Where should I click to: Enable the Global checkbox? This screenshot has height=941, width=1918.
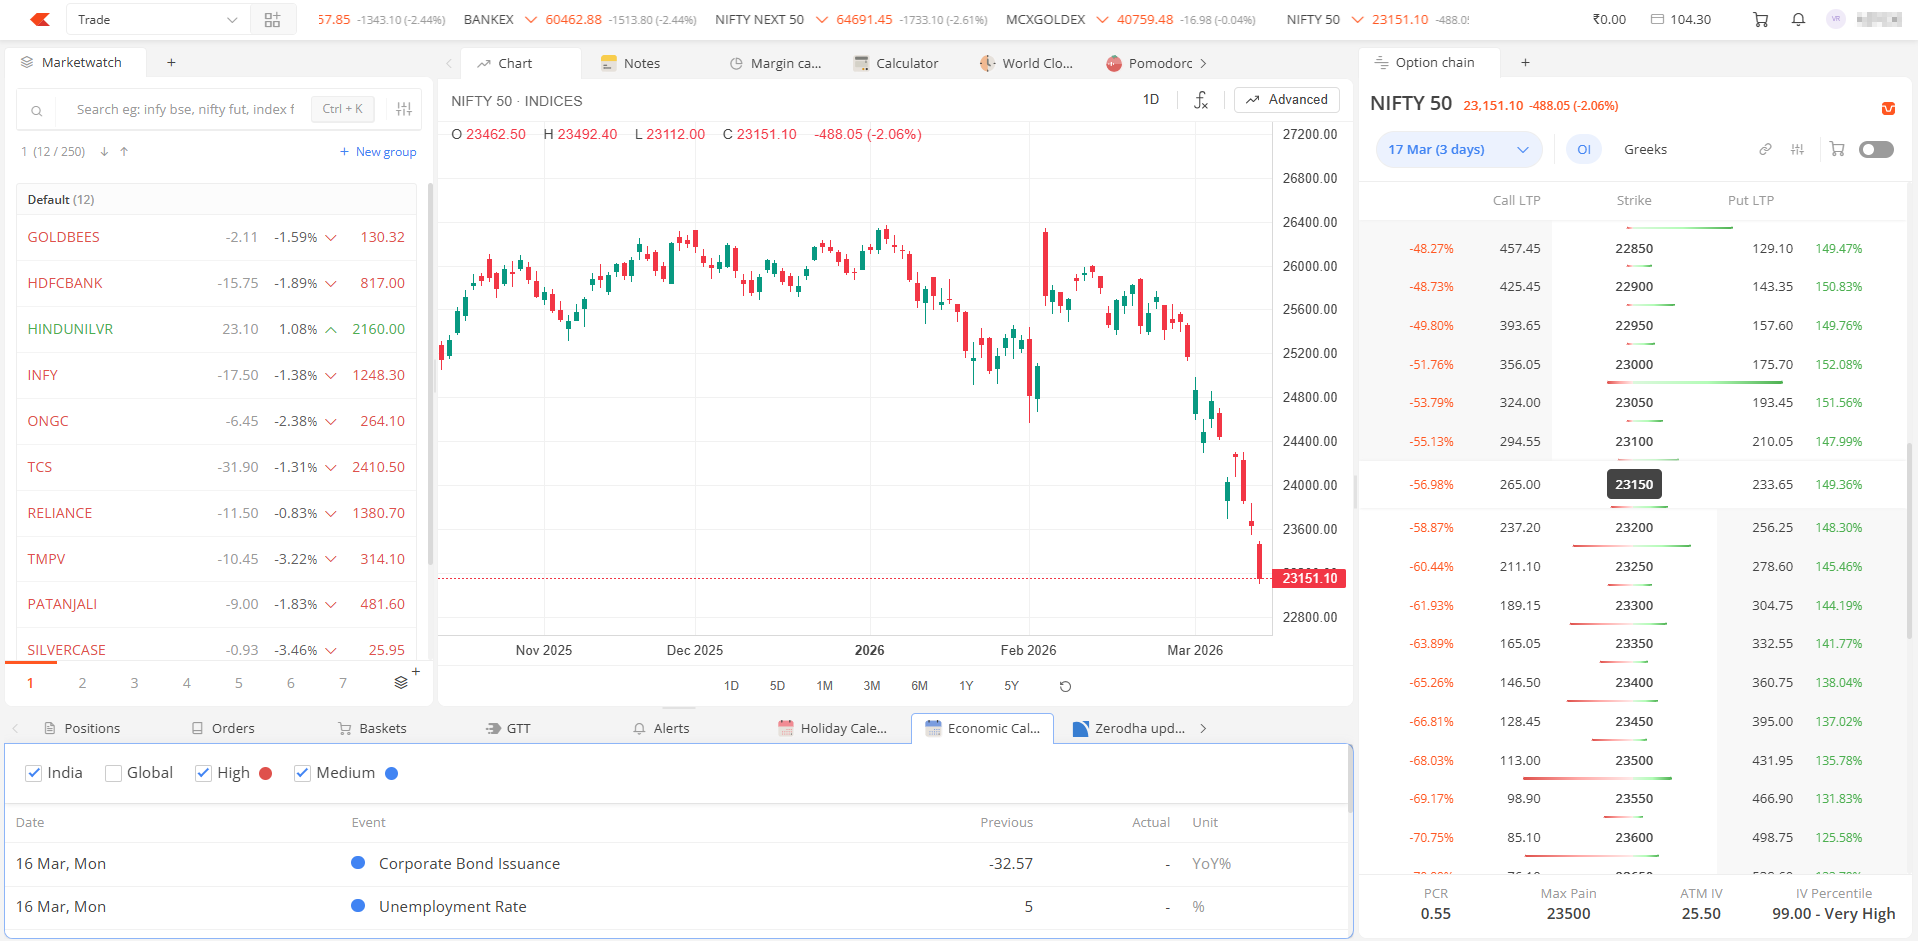click(x=114, y=773)
